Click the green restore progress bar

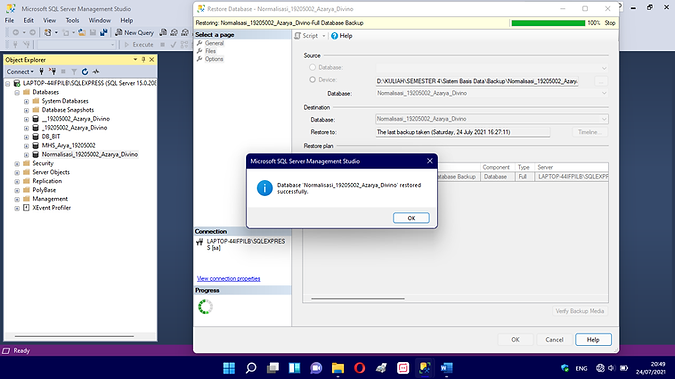[548, 23]
